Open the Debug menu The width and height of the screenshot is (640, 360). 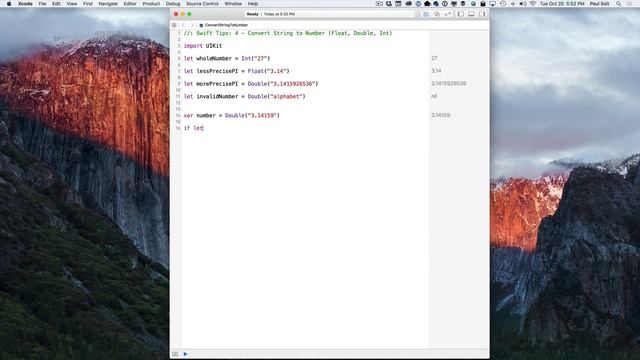point(173,4)
